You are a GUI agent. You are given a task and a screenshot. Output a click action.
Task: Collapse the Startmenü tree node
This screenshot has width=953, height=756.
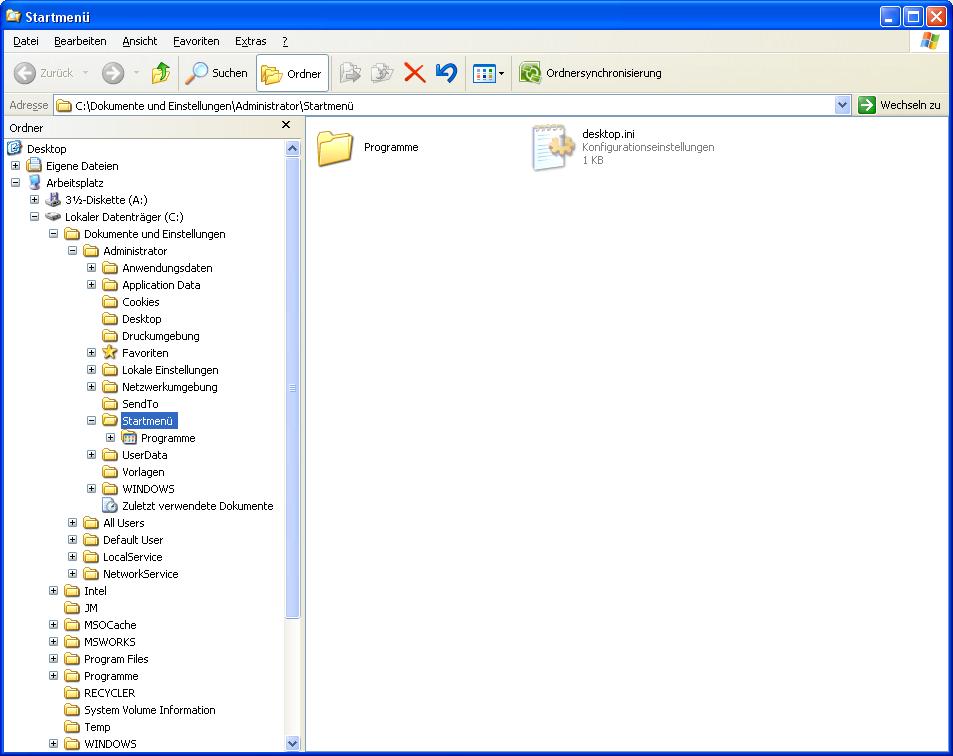[91, 421]
